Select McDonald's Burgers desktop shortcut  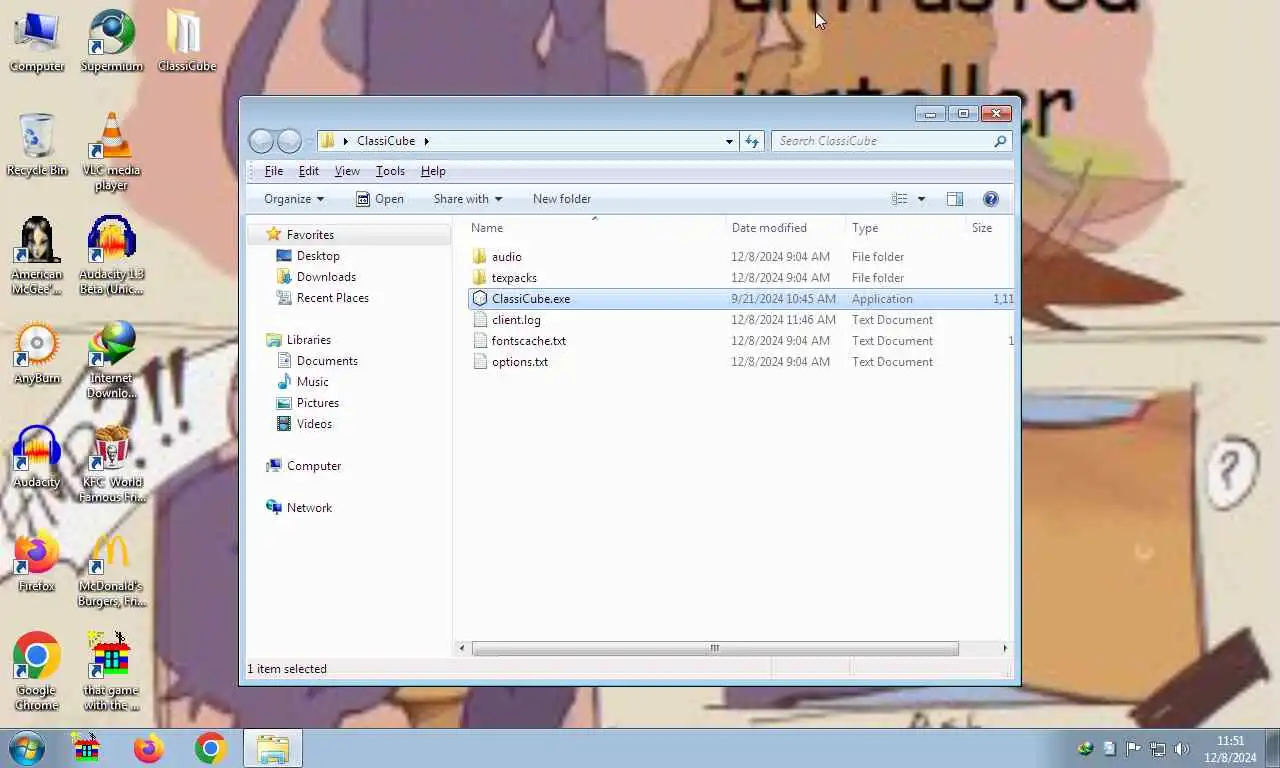pos(111,567)
